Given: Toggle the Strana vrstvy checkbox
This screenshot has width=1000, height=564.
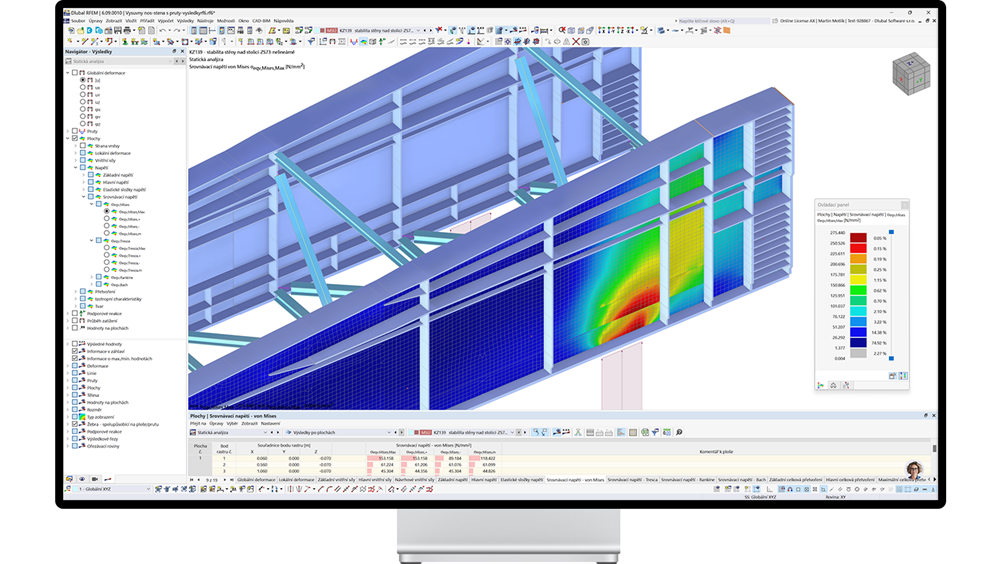Looking at the screenshot, I should coord(83,146).
